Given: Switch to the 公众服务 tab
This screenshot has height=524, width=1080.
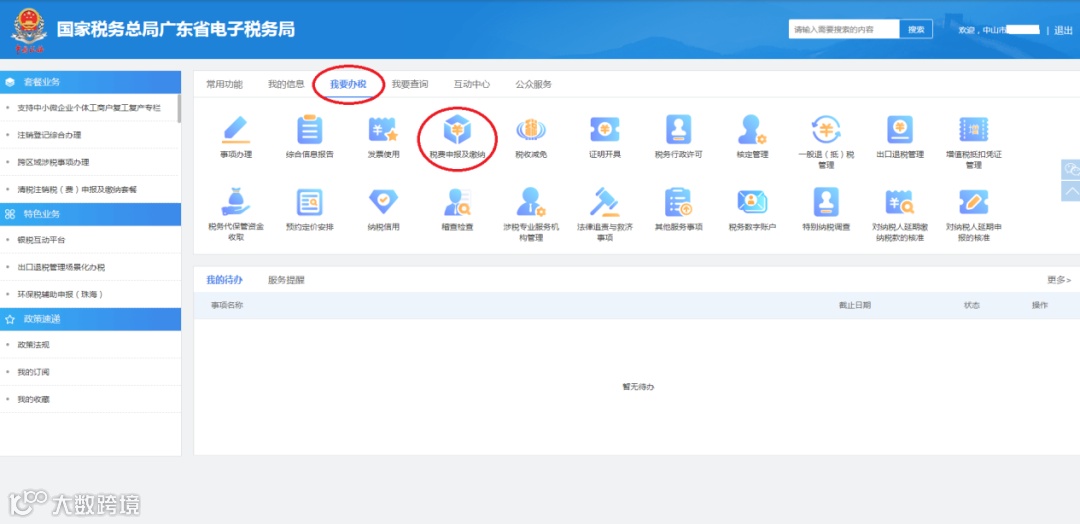Looking at the screenshot, I should tap(534, 84).
